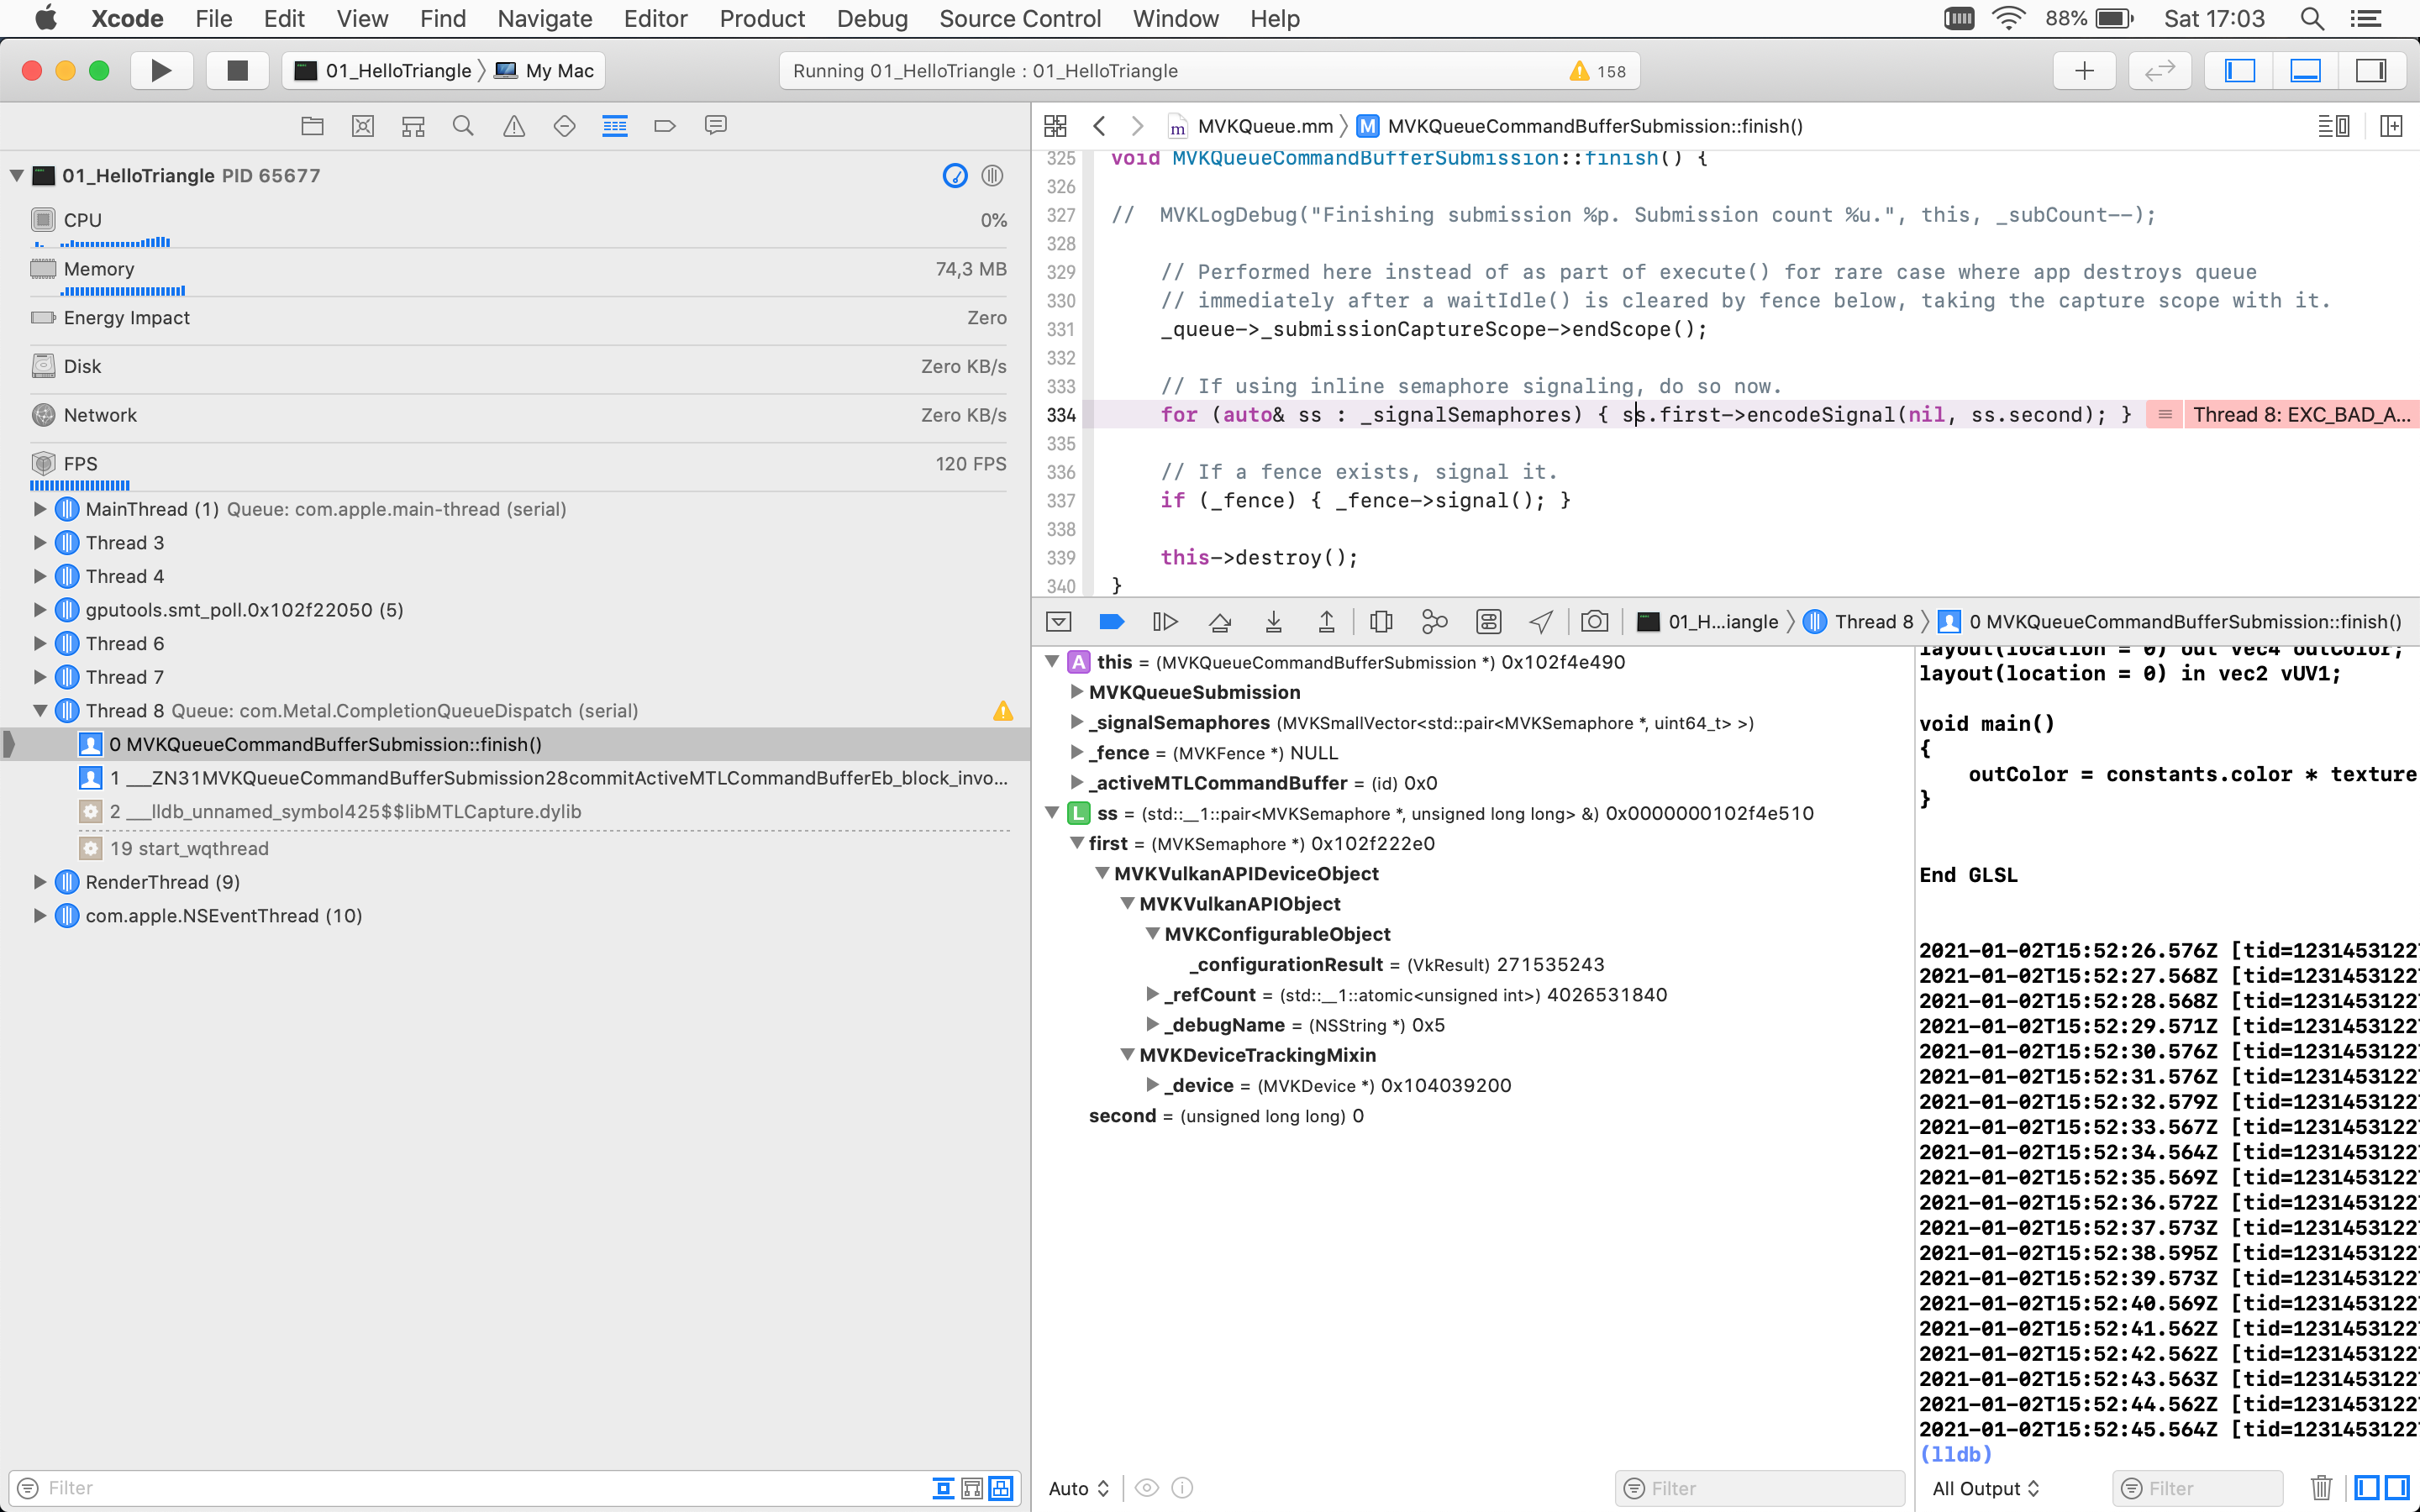Click the Step Into down-arrow control

(x=1274, y=621)
